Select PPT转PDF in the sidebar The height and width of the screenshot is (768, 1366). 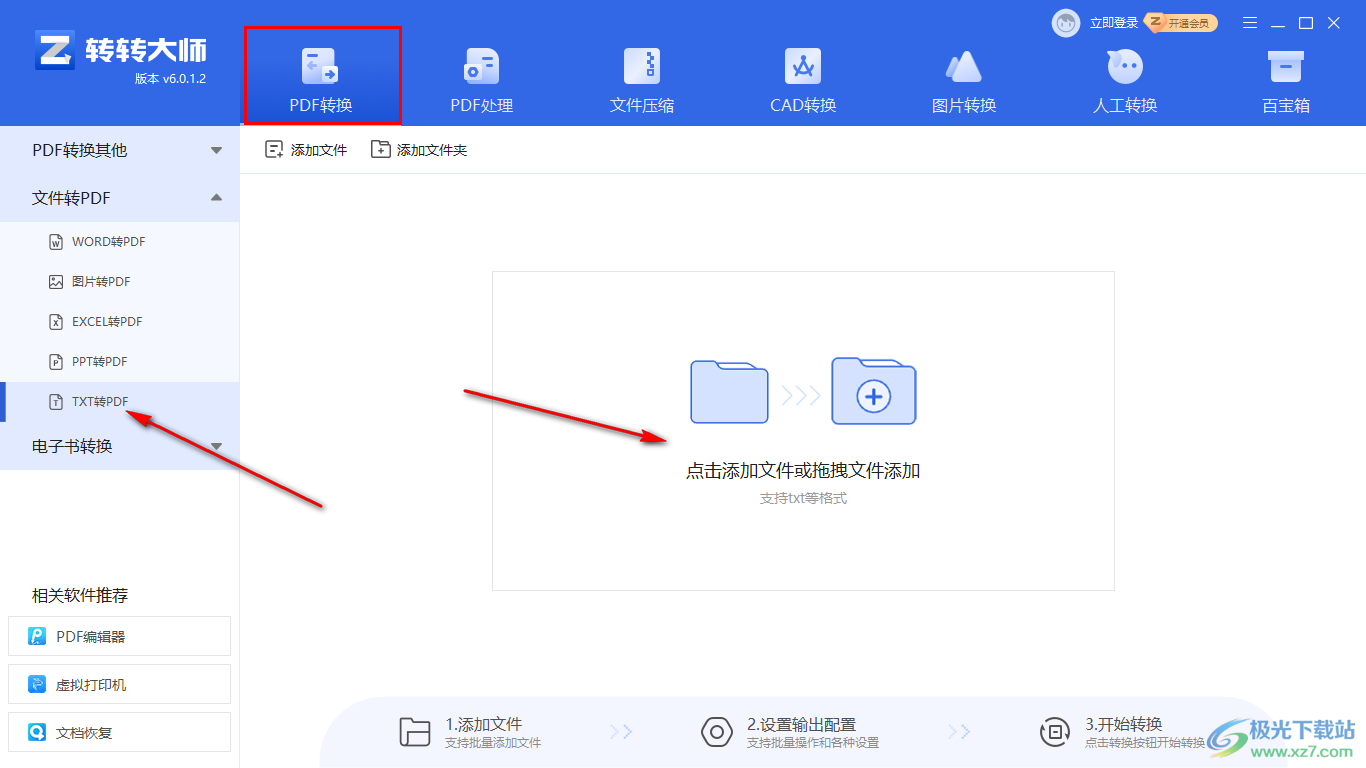coord(120,362)
